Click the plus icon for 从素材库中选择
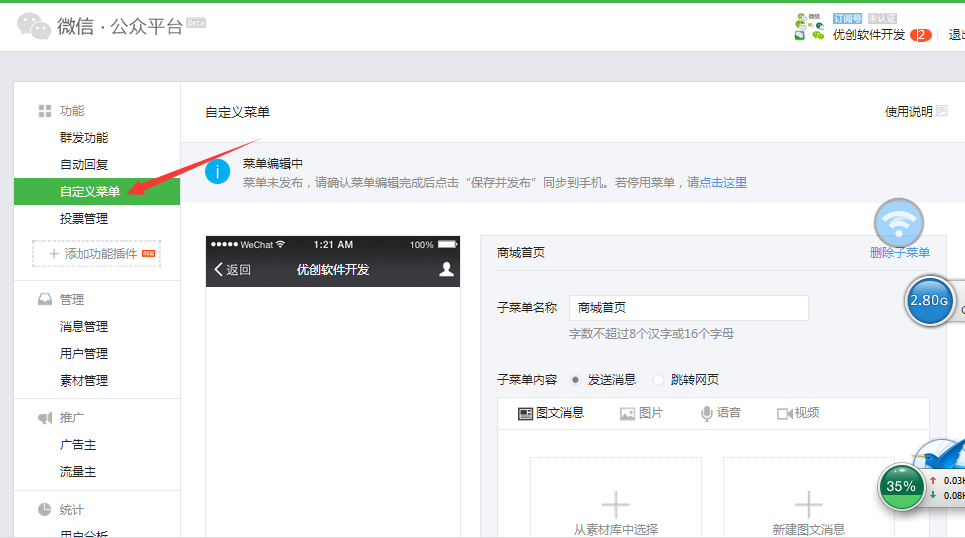 615,503
